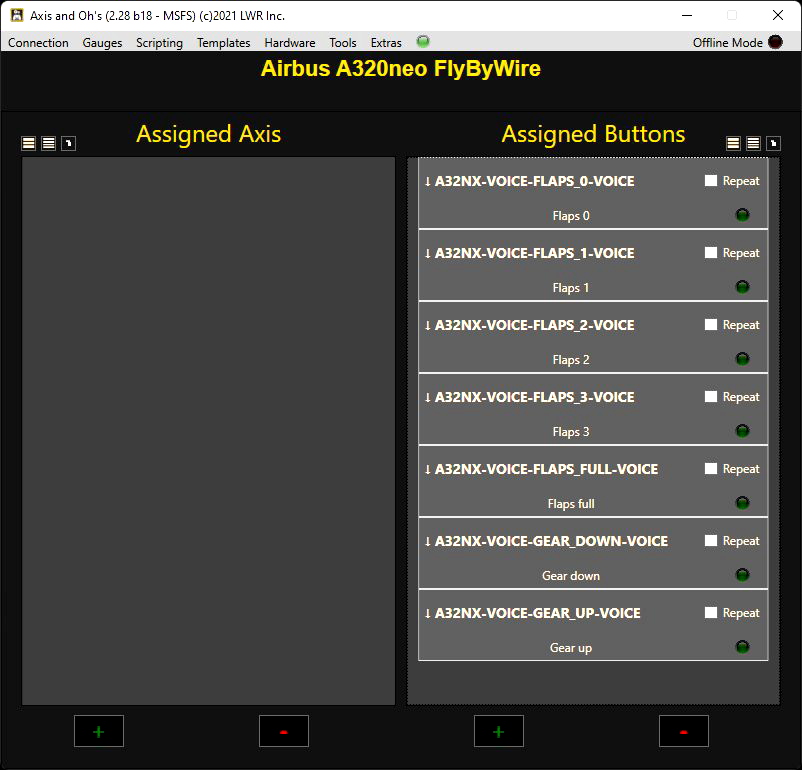Add a new button assignment with green plus
The height and width of the screenshot is (770, 802).
click(x=499, y=731)
